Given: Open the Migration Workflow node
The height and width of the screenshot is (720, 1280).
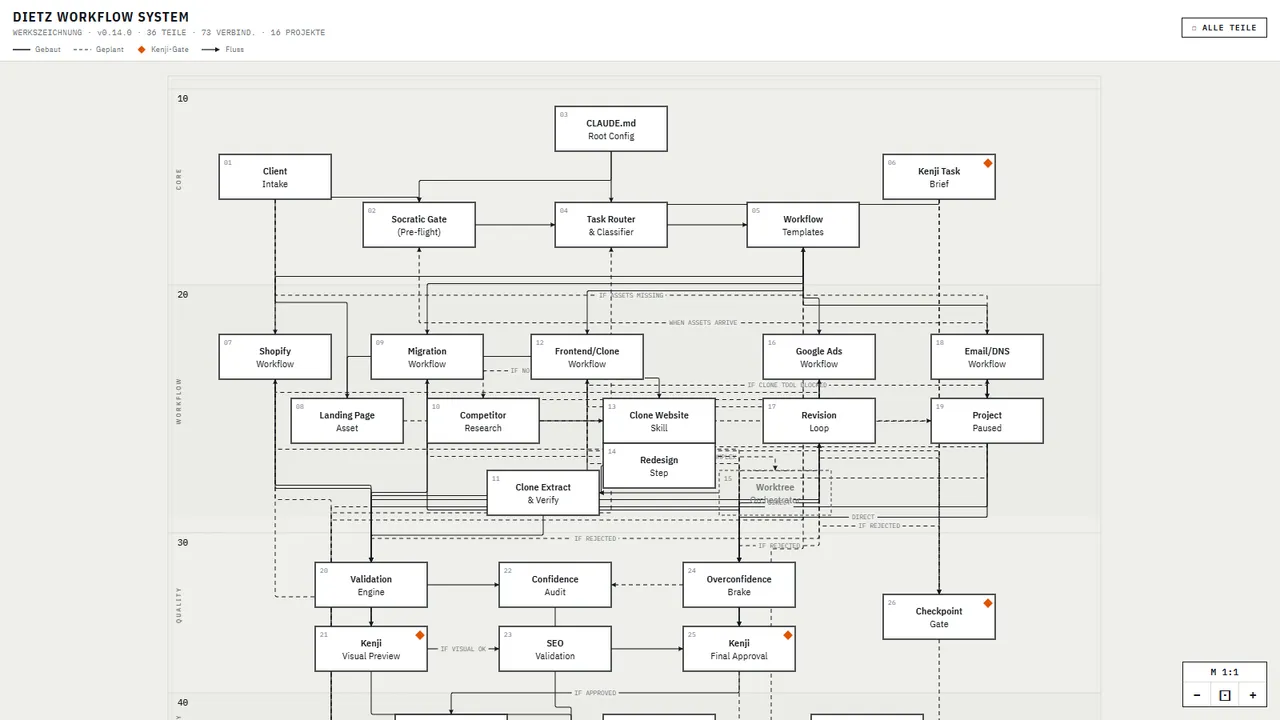Looking at the screenshot, I should 427,357.
